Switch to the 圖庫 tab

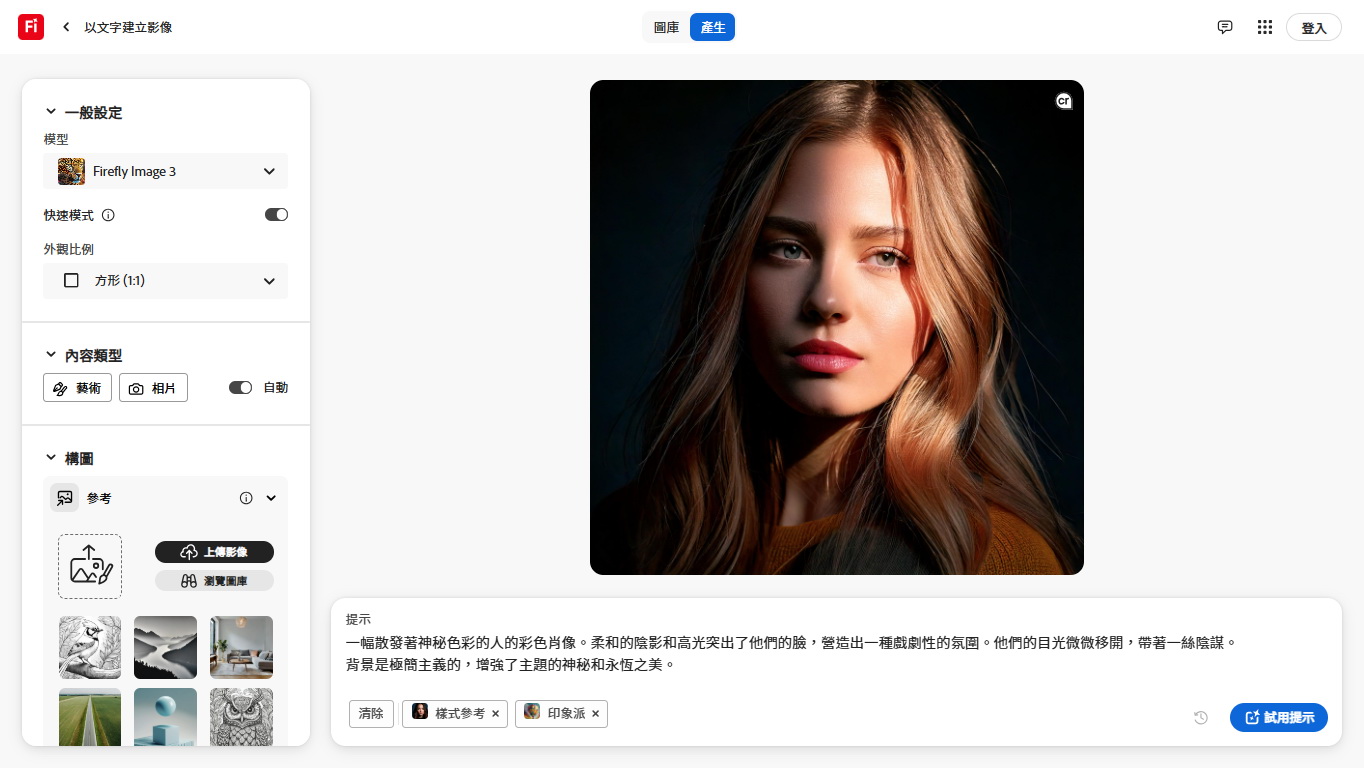tap(666, 27)
